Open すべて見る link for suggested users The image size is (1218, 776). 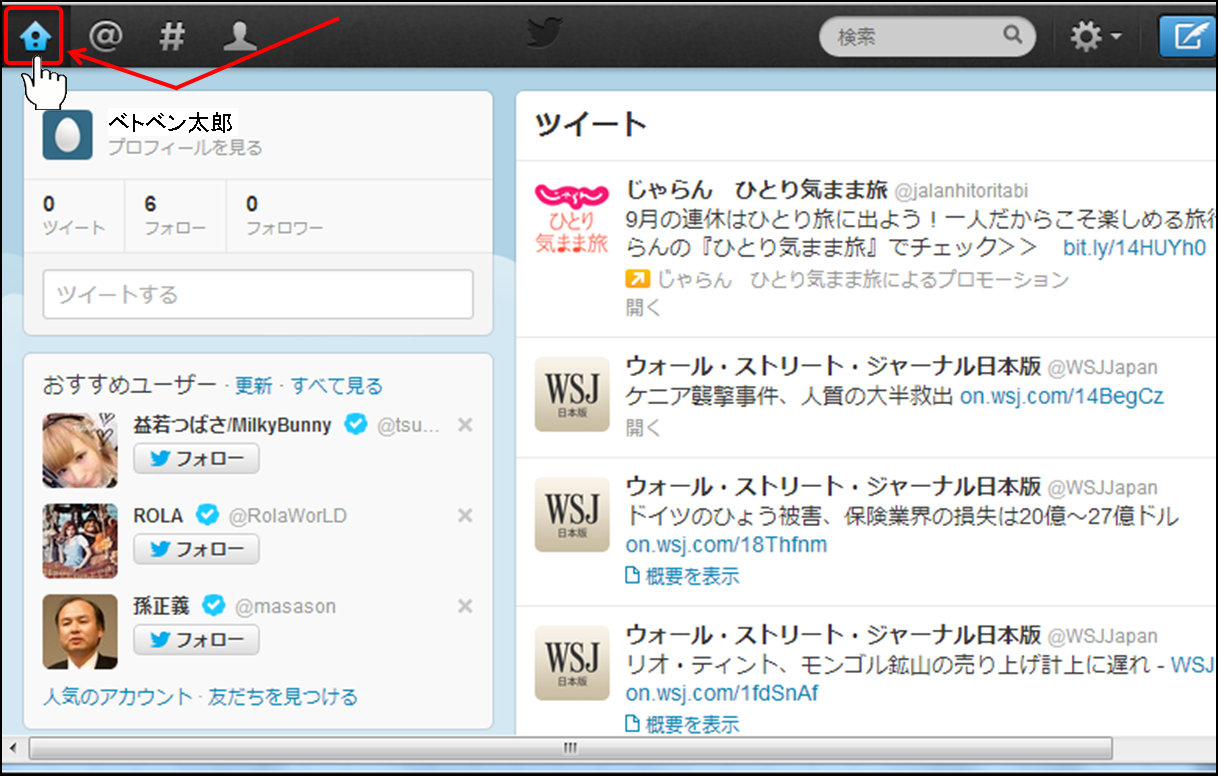(337, 386)
